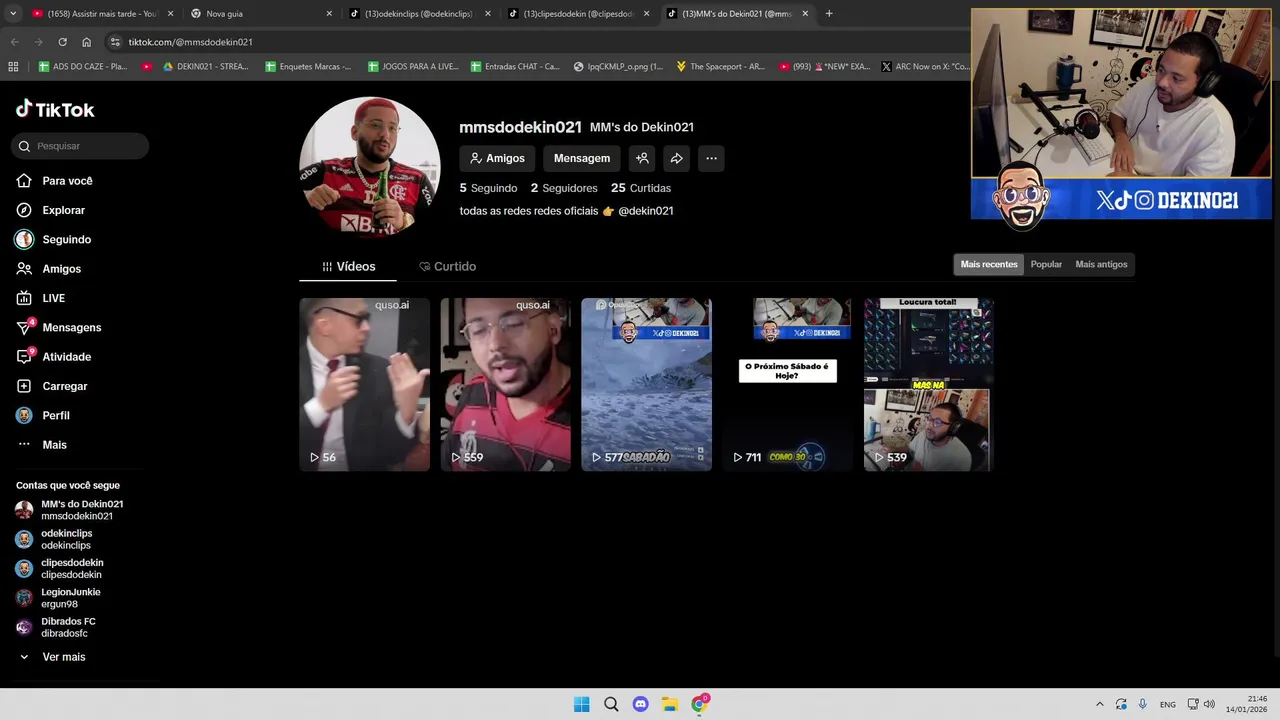Click the Pesquisar search field
Image resolution: width=1280 pixels, height=720 pixels.
[x=80, y=146]
